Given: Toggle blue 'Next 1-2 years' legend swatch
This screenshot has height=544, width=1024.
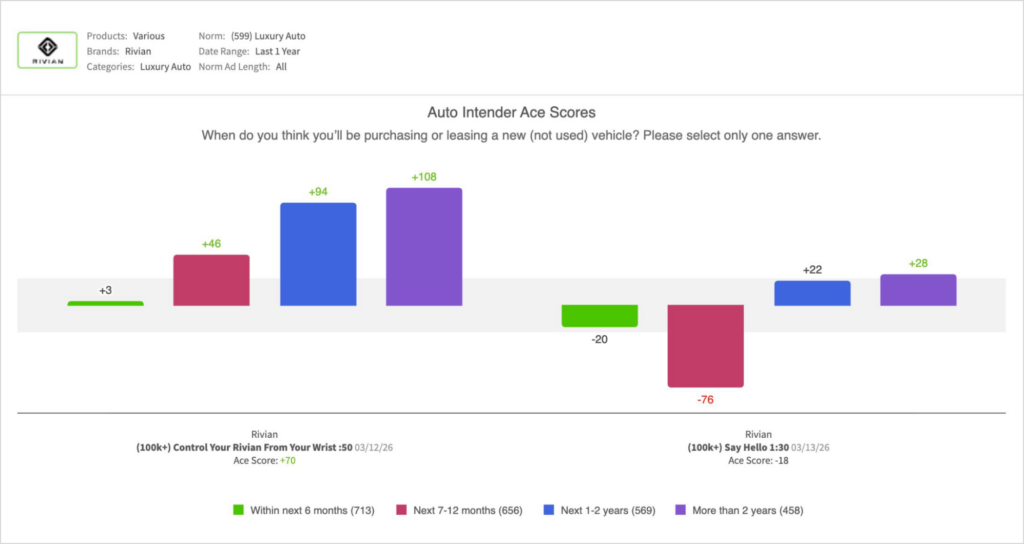Looking at the screenshot, I should coord(549,510).
